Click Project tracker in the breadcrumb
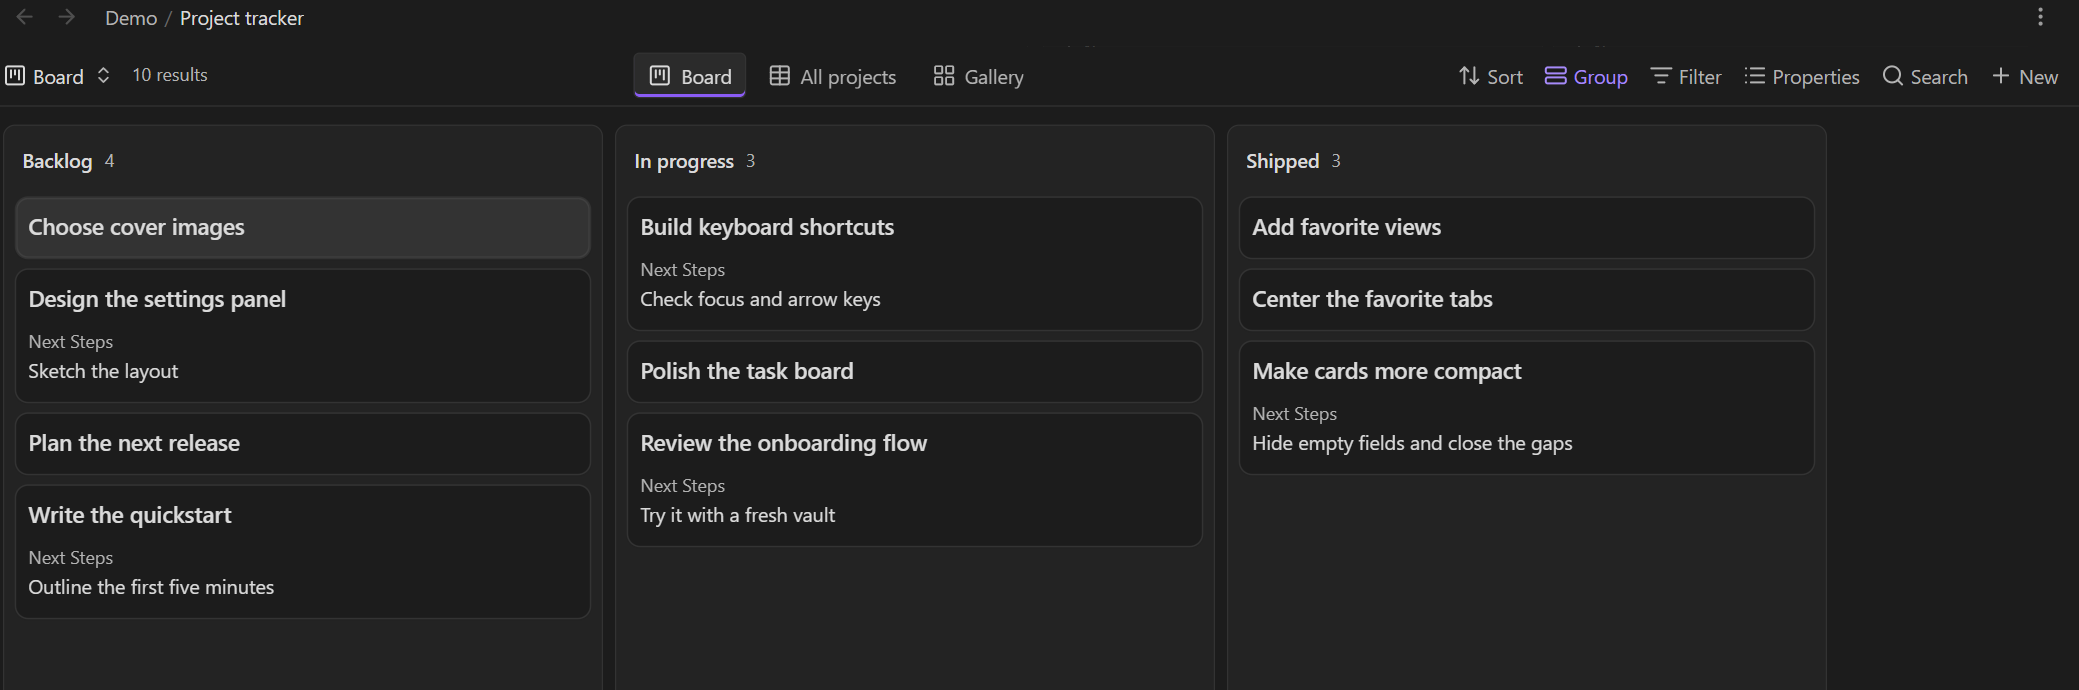 click(x=242, y=18)
